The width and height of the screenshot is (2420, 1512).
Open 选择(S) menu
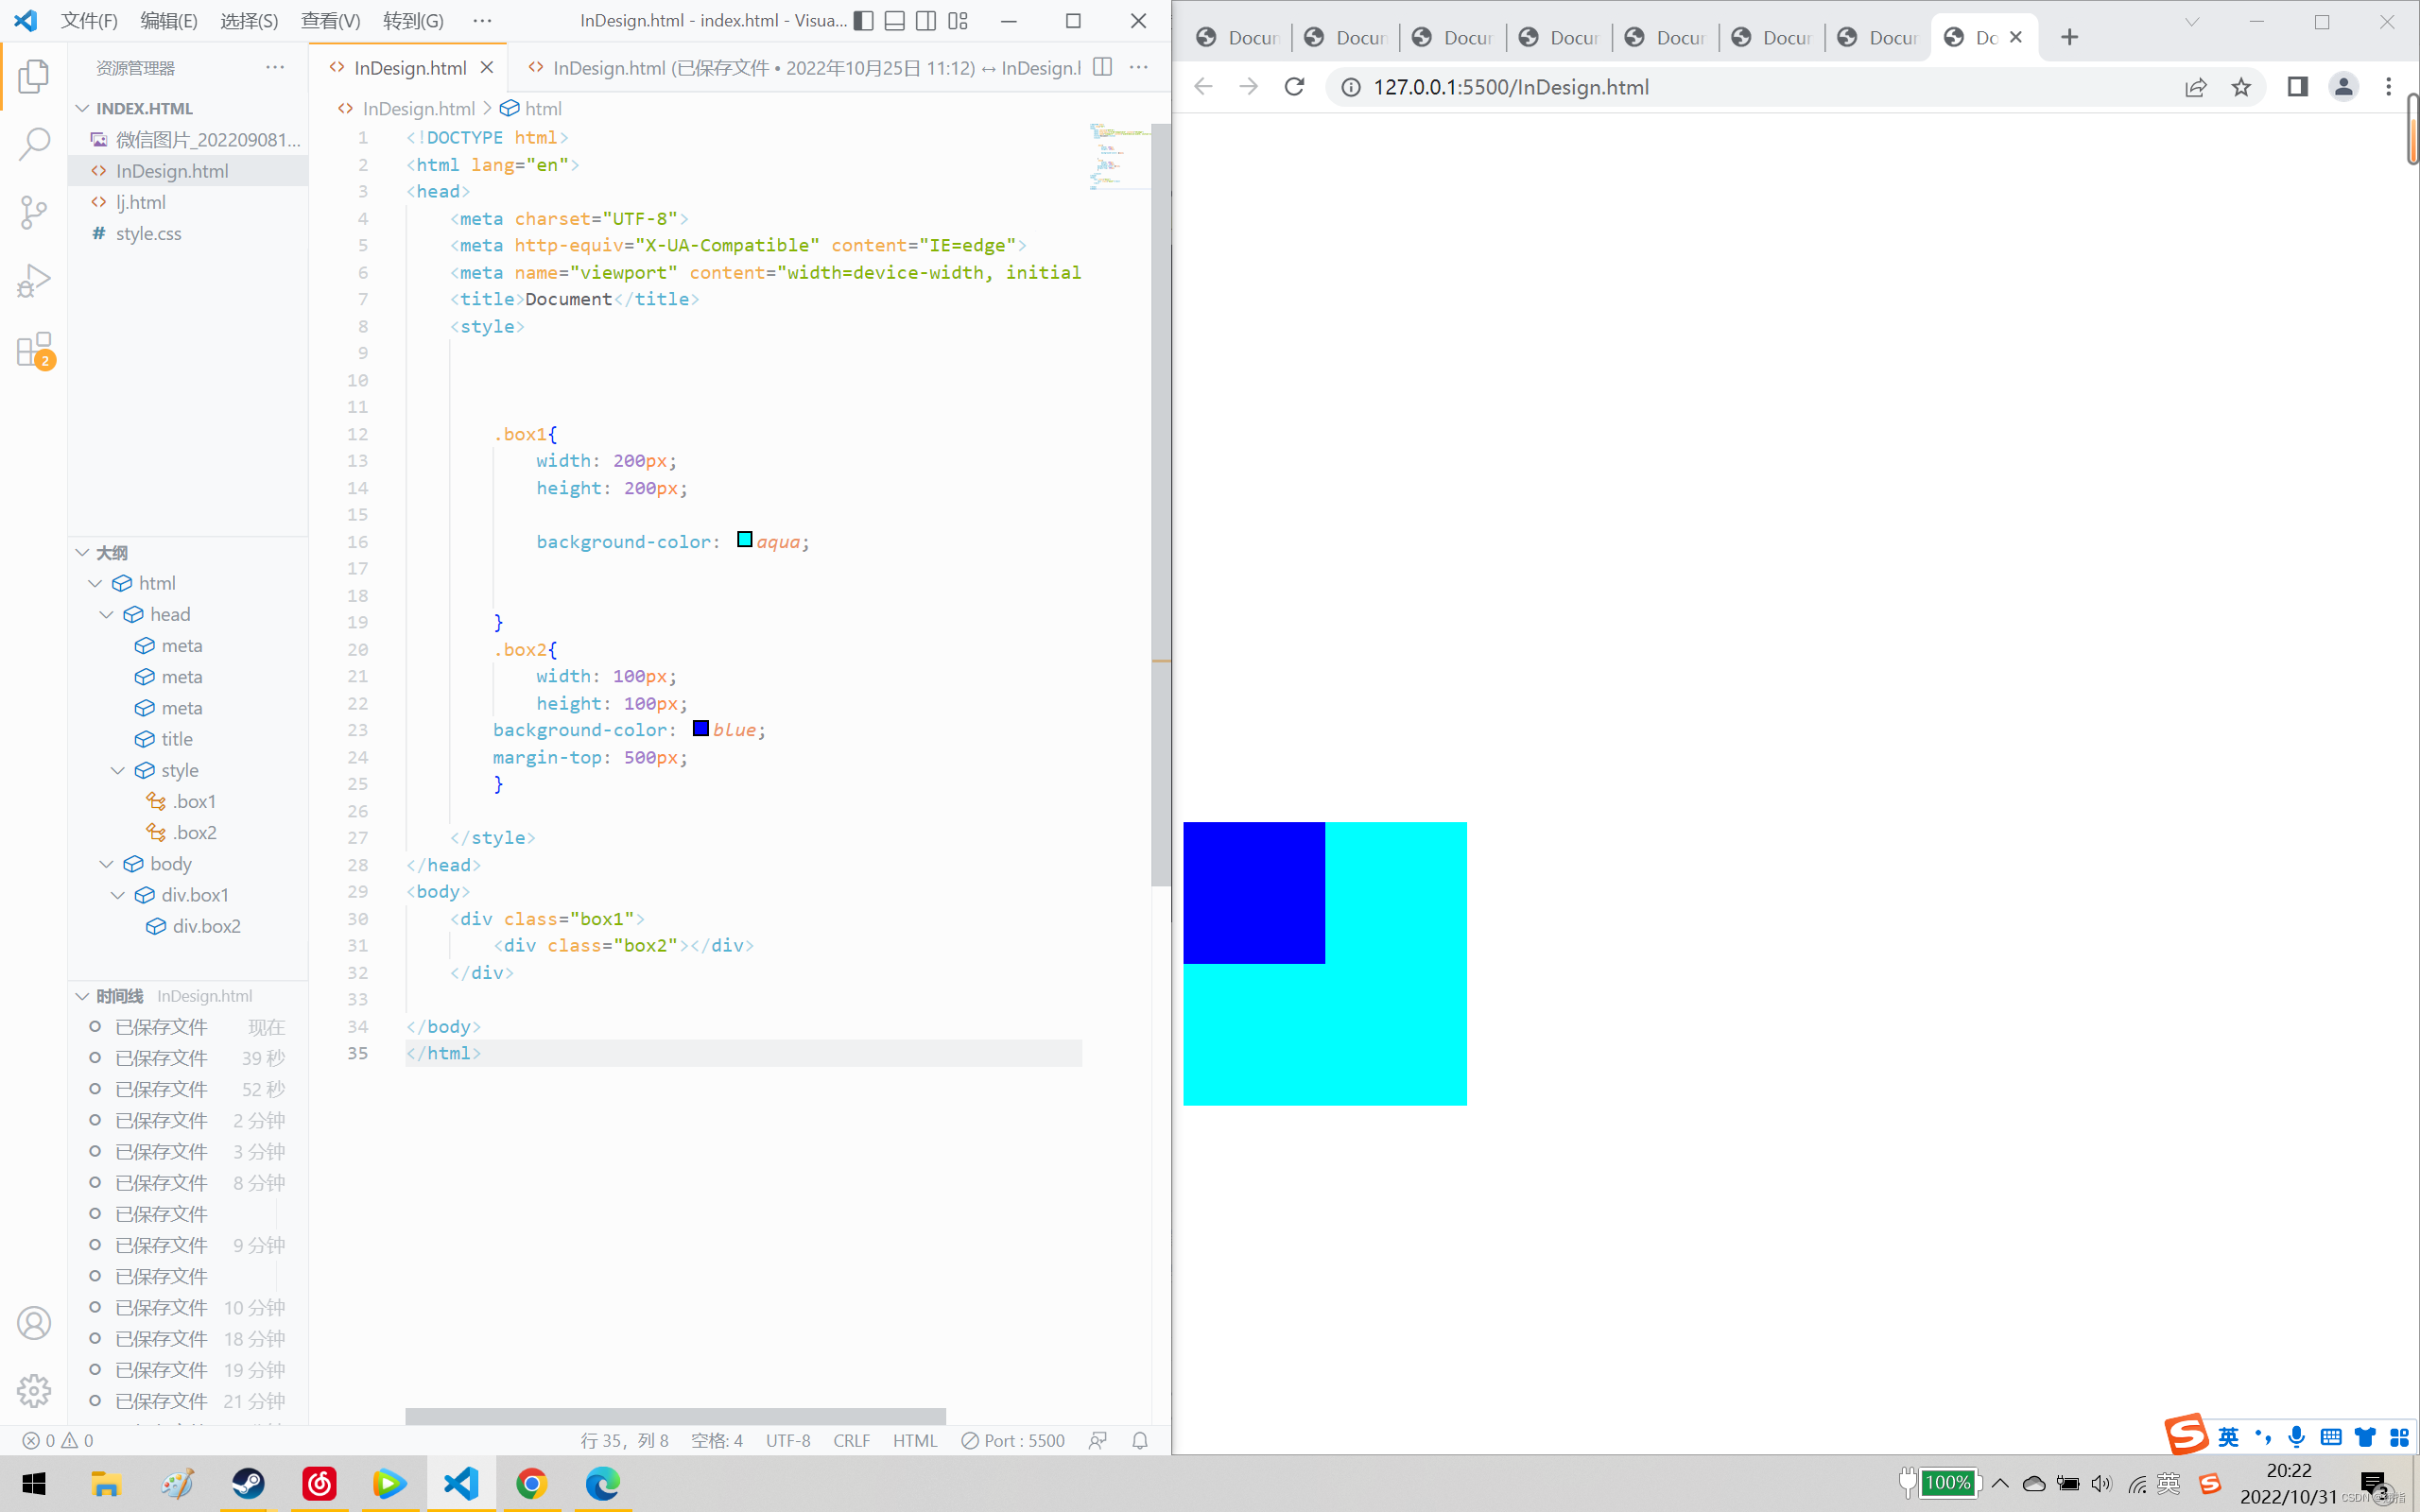(x=249, y=21)
